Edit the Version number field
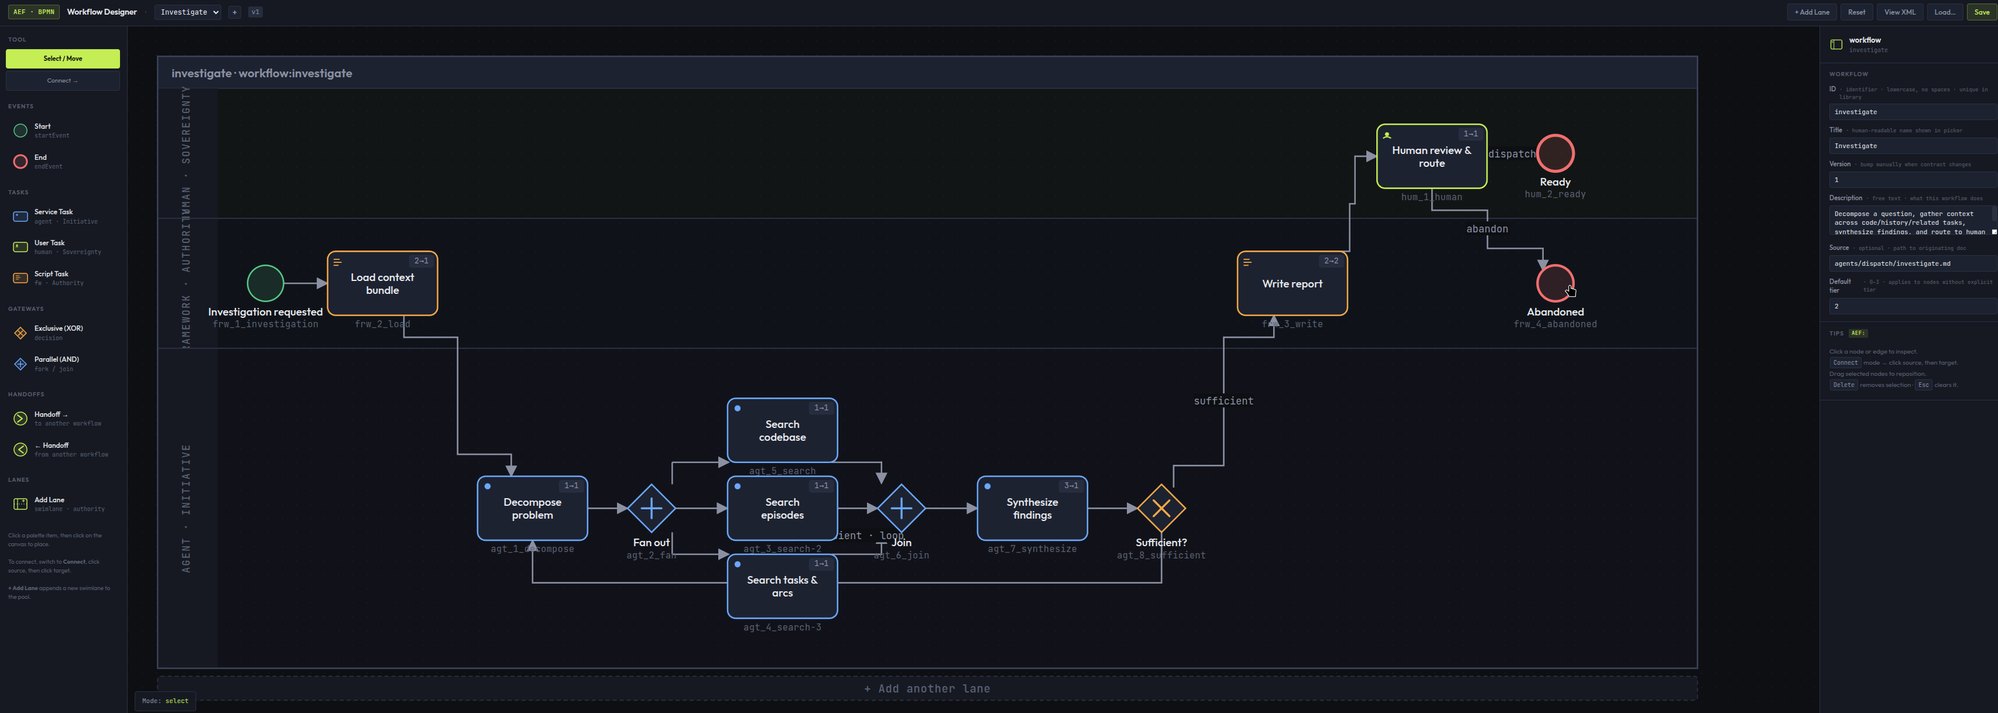1998x713 pixels. pyautogui.click(x=1912, y=180)
